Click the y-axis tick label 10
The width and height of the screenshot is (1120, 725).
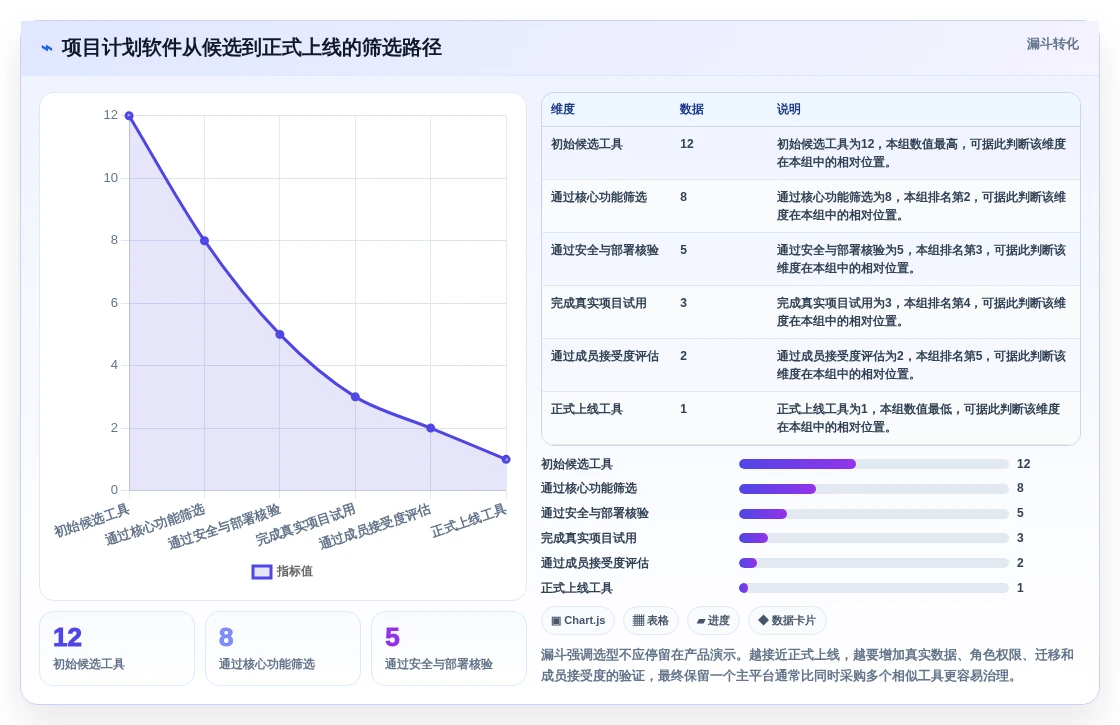[x=111, y=178]
